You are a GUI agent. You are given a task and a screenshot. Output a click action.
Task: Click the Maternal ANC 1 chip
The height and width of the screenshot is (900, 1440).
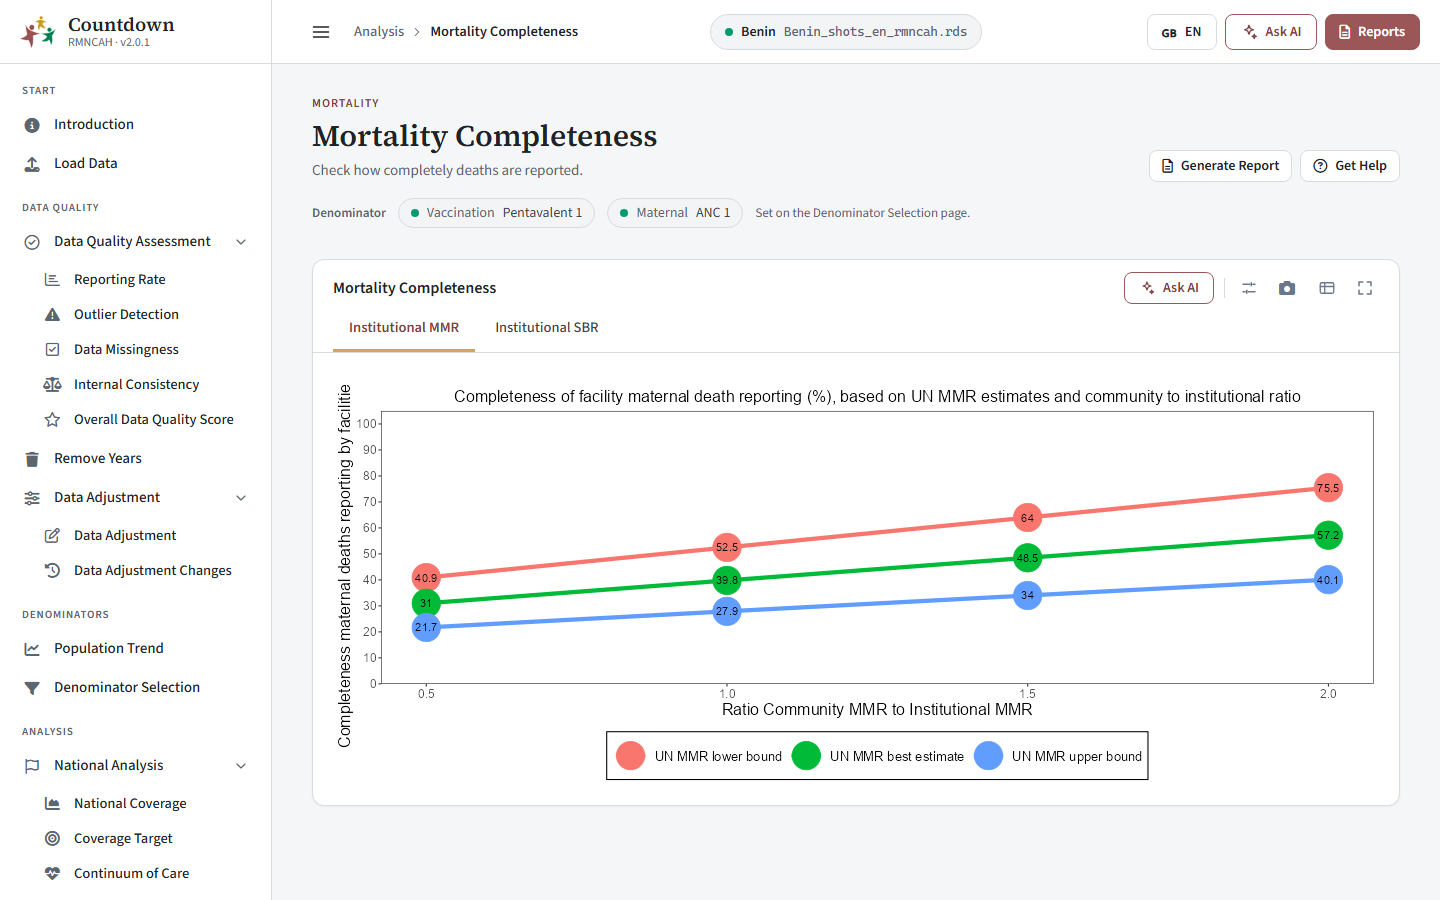[675, 213]
